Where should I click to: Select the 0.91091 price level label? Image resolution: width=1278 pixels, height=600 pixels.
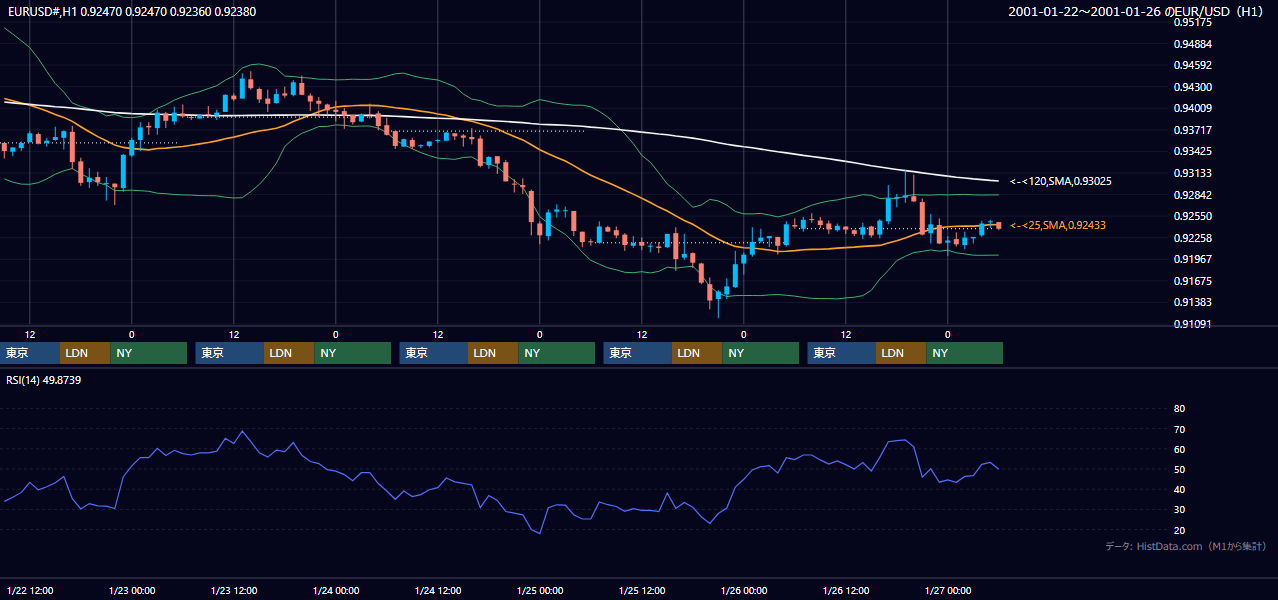(1192, 324)
